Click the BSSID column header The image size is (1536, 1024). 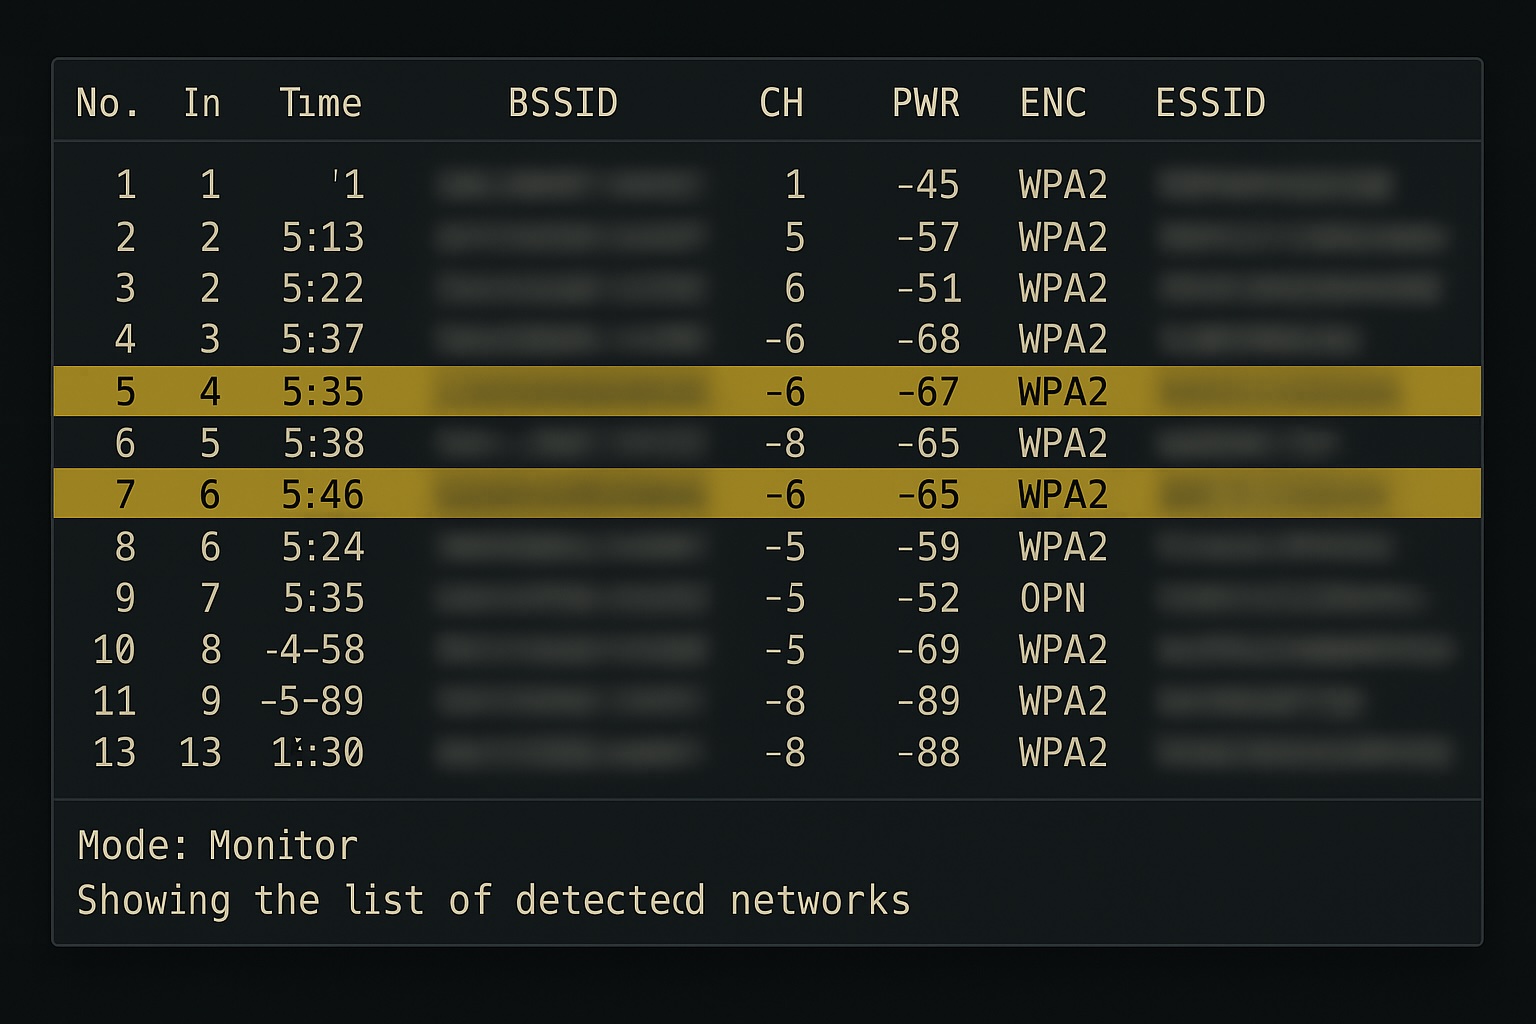[562, 103]
